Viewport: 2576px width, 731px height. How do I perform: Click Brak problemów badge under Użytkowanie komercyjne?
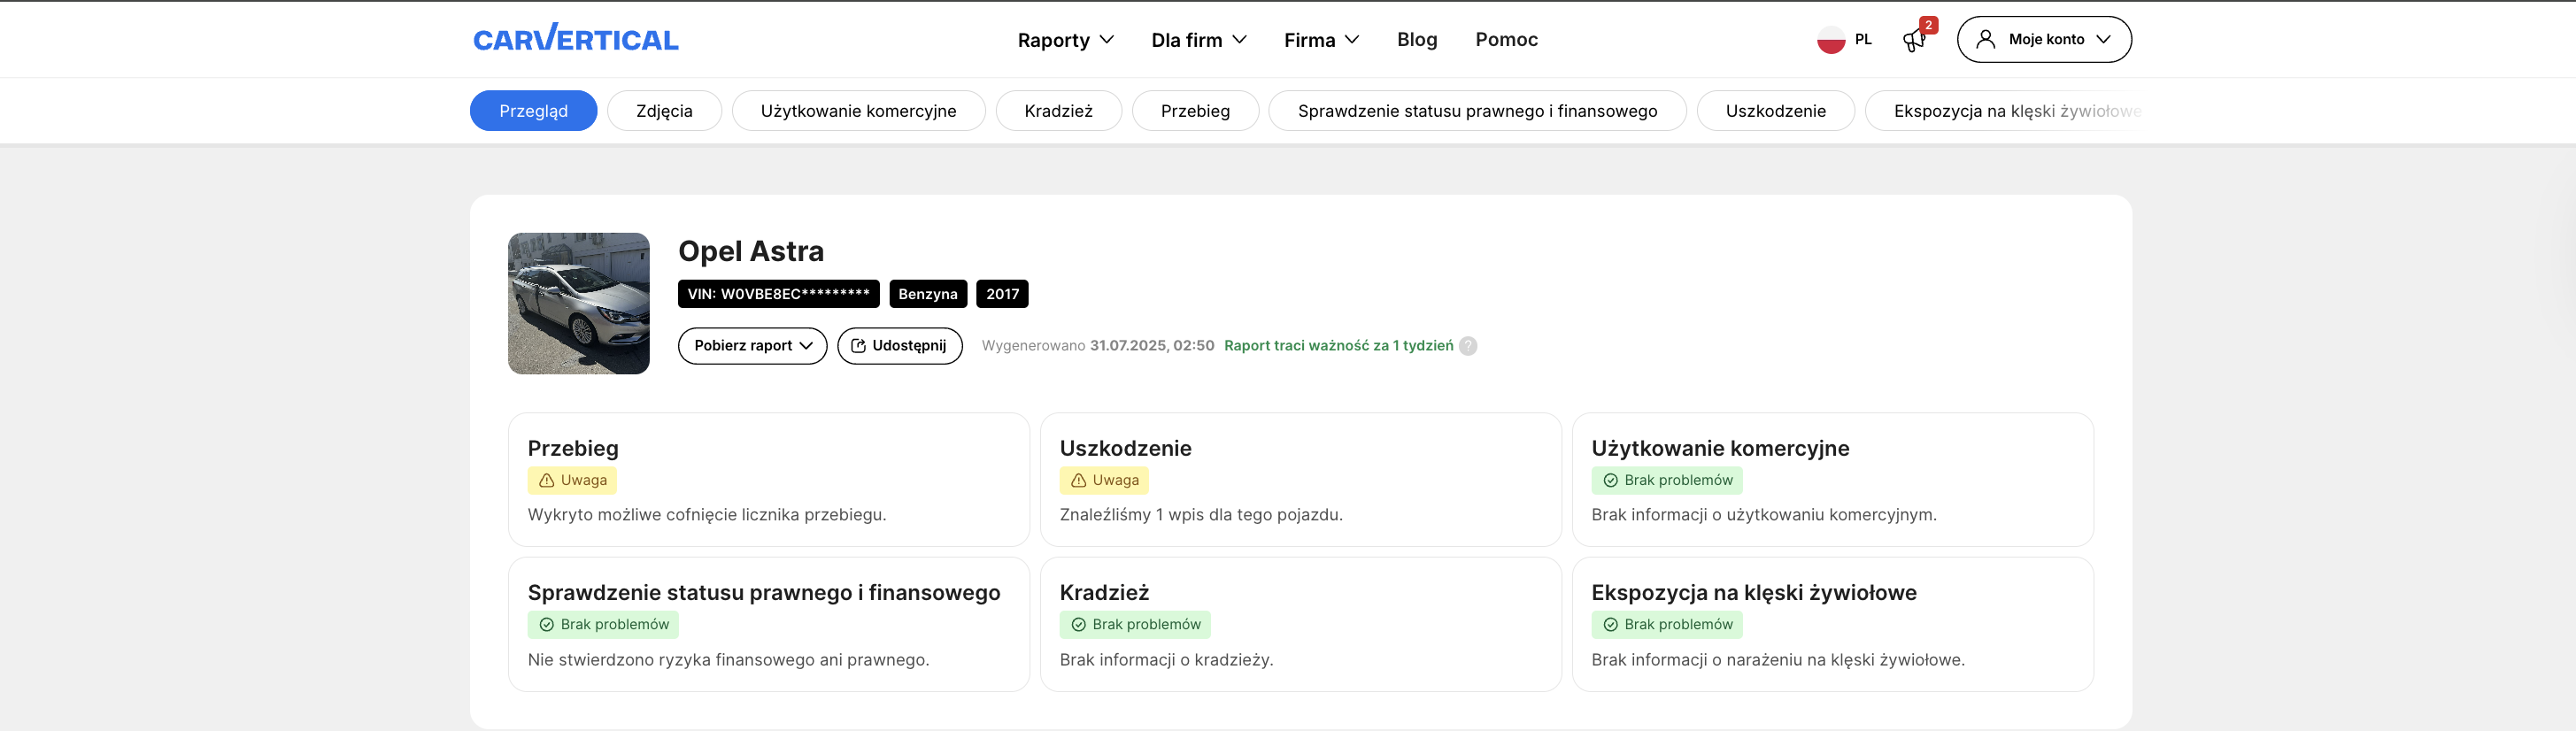[x=1667, y=480]
